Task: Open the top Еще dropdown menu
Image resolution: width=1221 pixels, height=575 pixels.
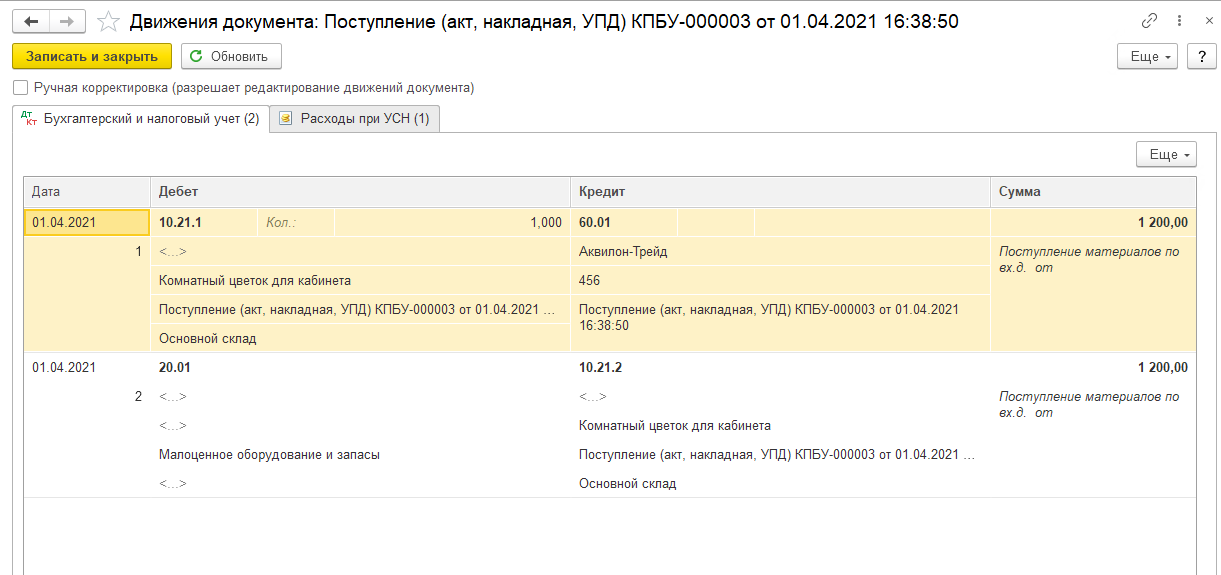Action: pos(1147,57)
